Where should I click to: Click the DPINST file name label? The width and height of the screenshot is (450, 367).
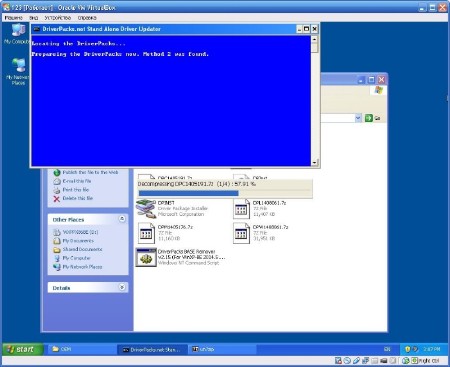[166, 203]
